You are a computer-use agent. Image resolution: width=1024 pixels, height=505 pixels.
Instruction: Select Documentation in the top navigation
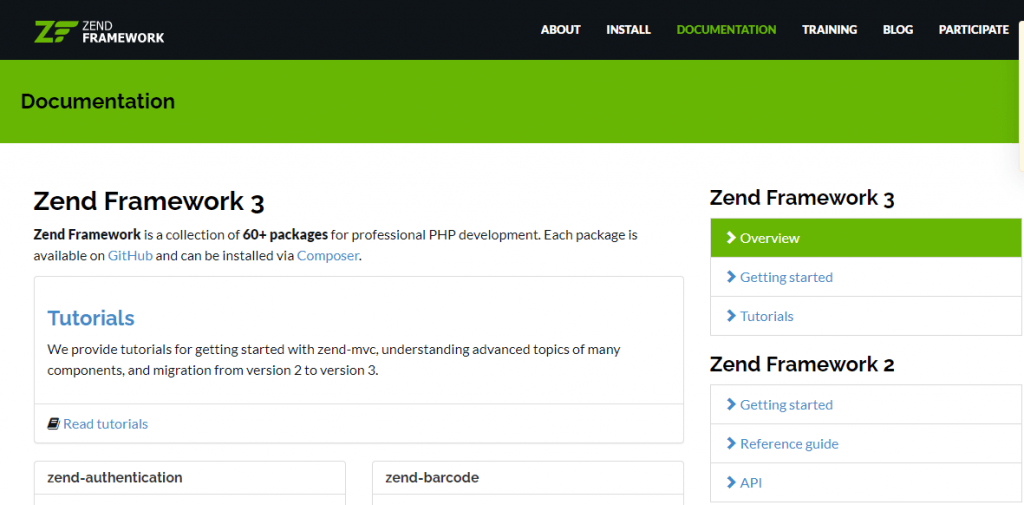click(x=726, y=29)
